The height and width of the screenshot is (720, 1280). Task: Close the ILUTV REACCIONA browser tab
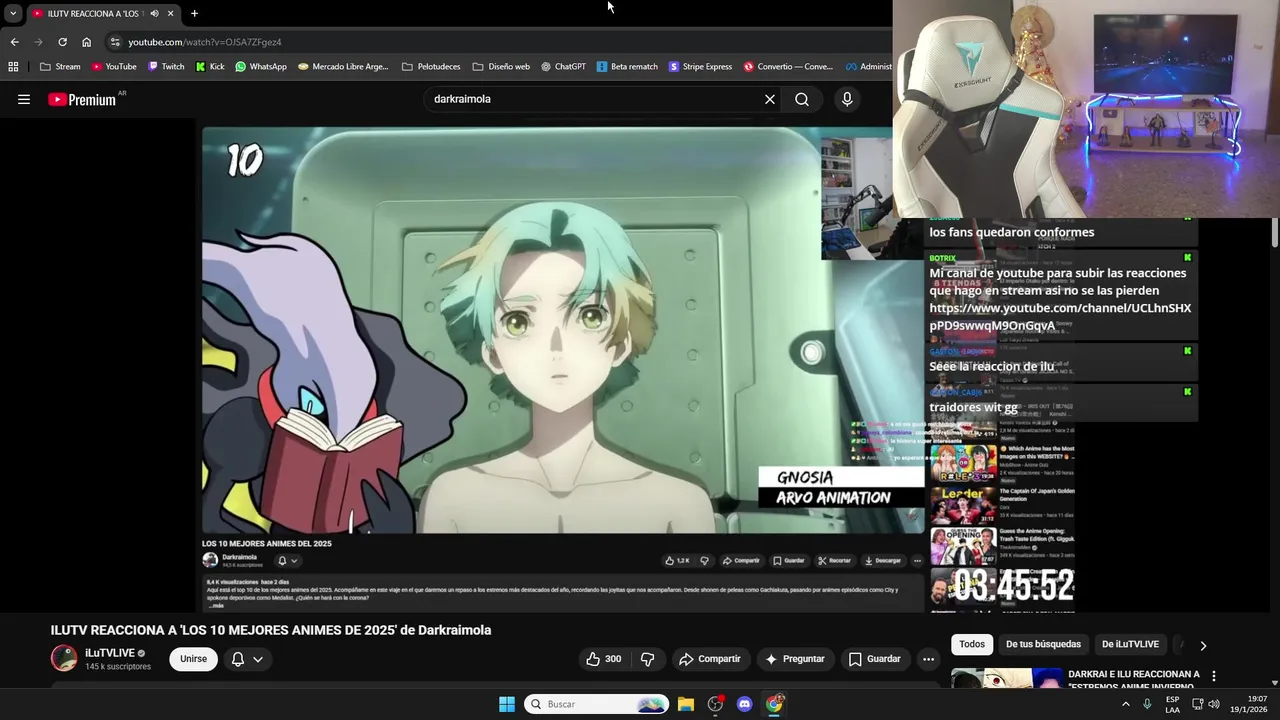click(x=170, y=14)
